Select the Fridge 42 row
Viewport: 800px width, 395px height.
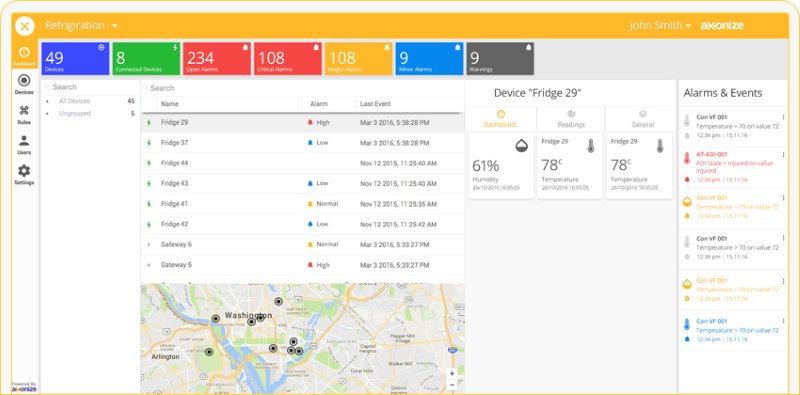[x=303, y=225]
